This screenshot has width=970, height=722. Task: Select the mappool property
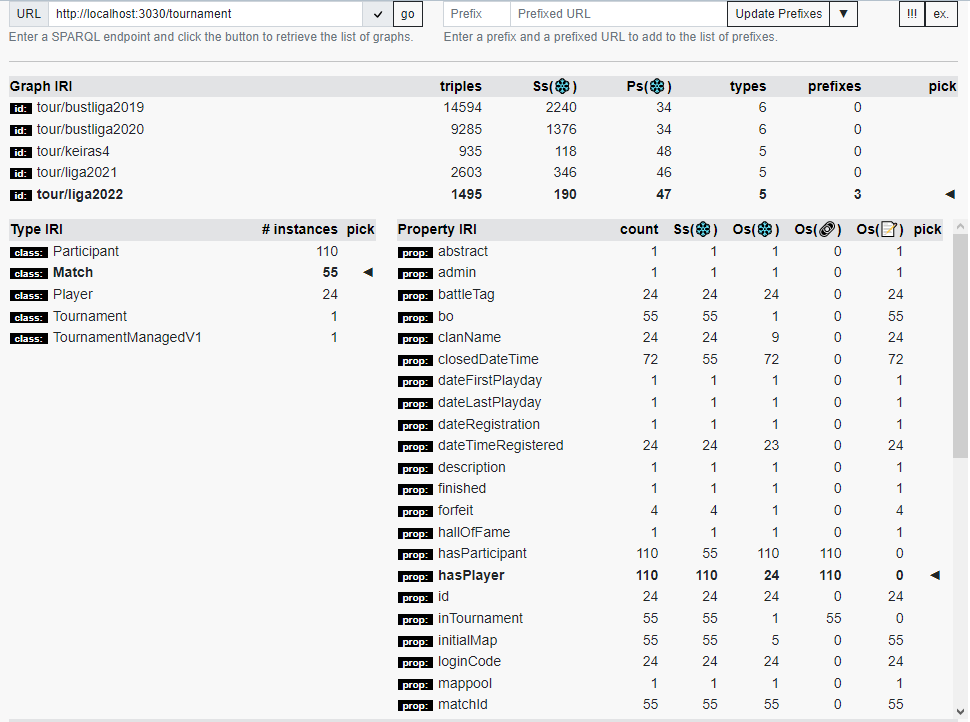(x=465, y=684)
